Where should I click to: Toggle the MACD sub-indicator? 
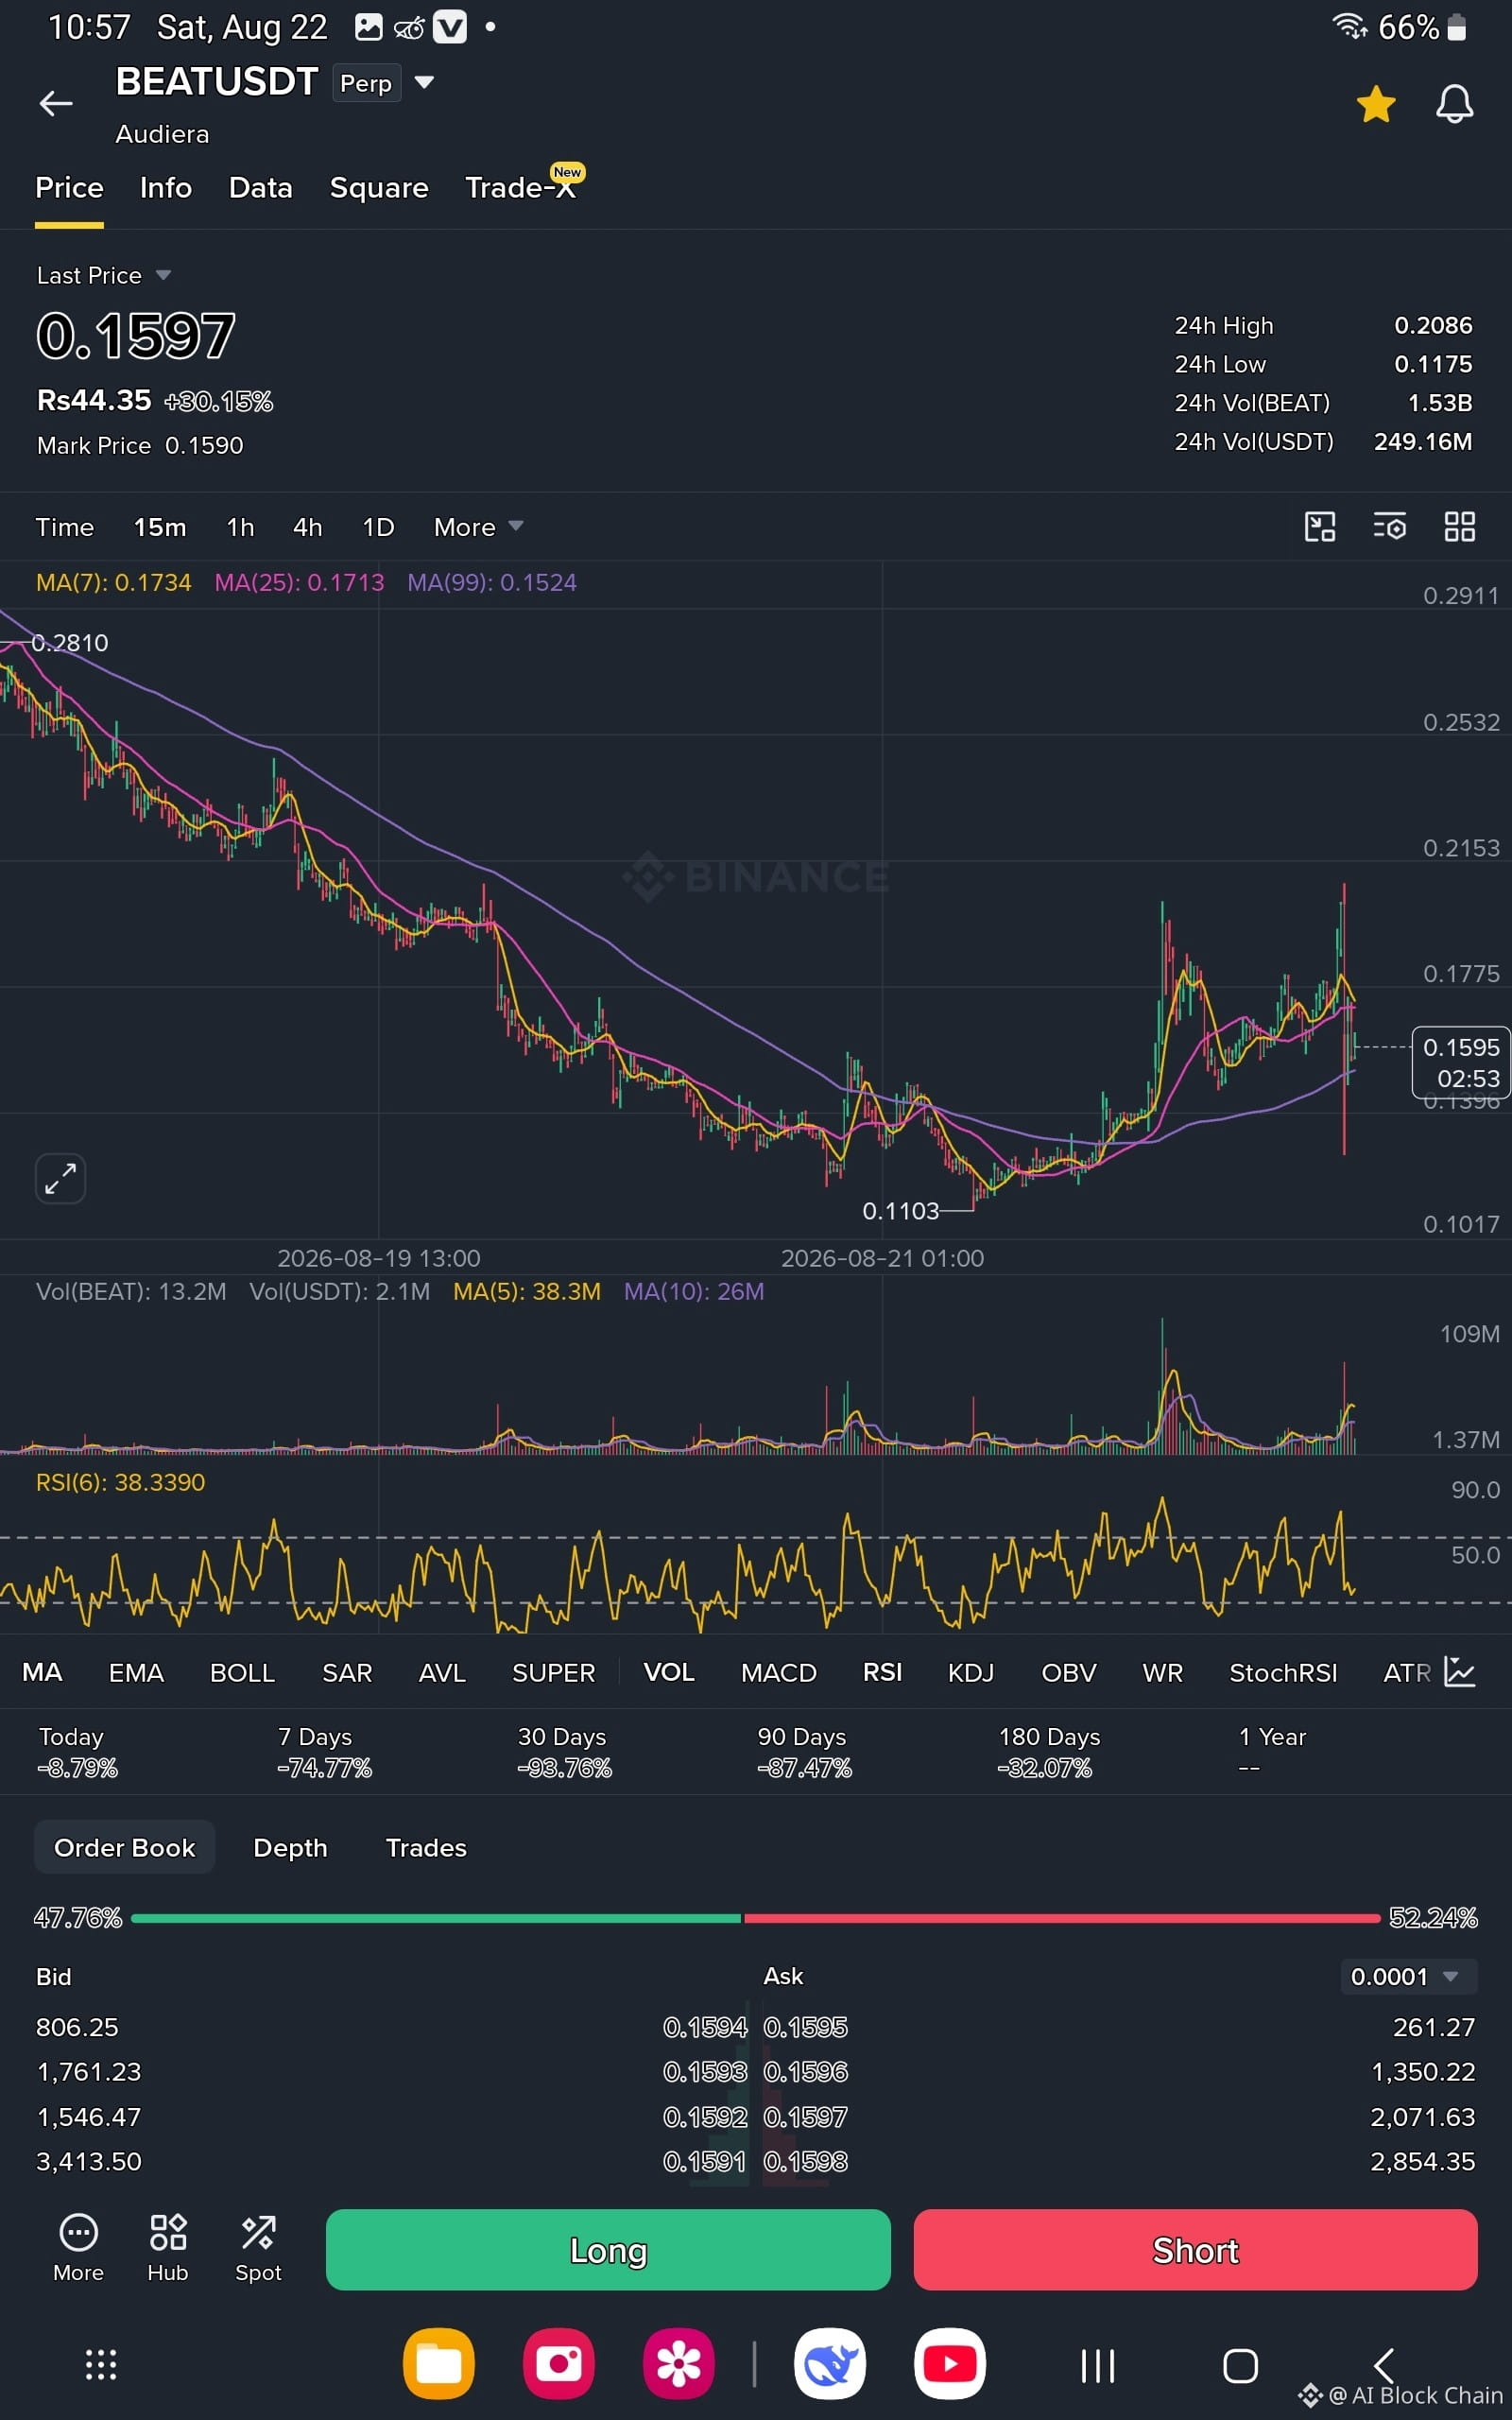coord(779,1673)
